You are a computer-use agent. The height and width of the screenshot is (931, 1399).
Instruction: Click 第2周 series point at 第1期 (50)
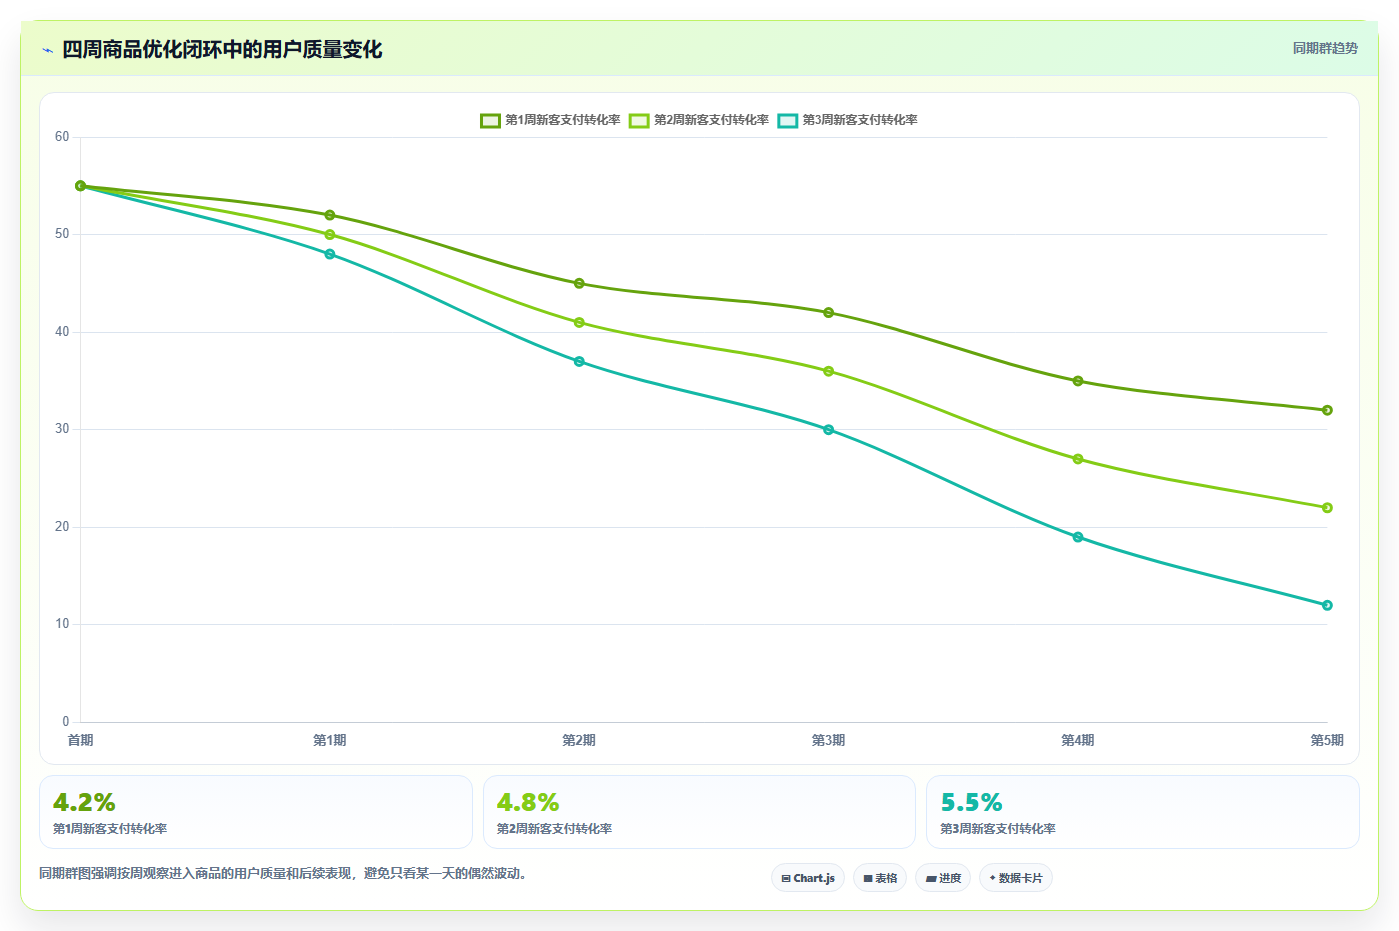330,235
